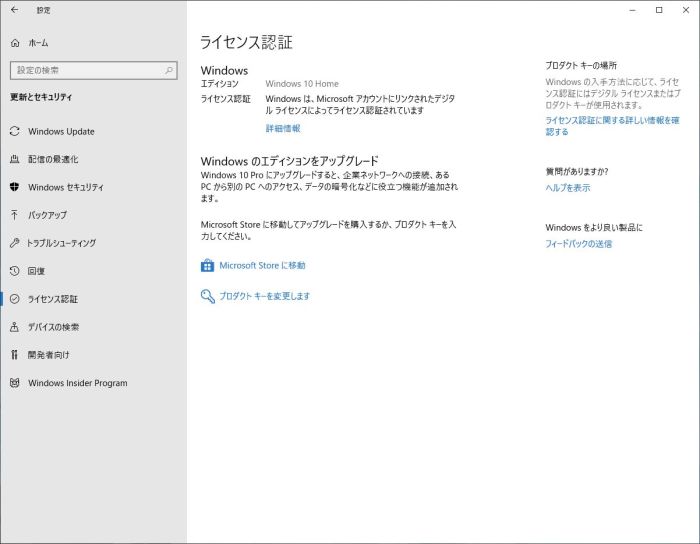Click the 配信の最適化 delivery optimization icon
Image resolution: width=700 pixels, height=544 pixels.
15,159
